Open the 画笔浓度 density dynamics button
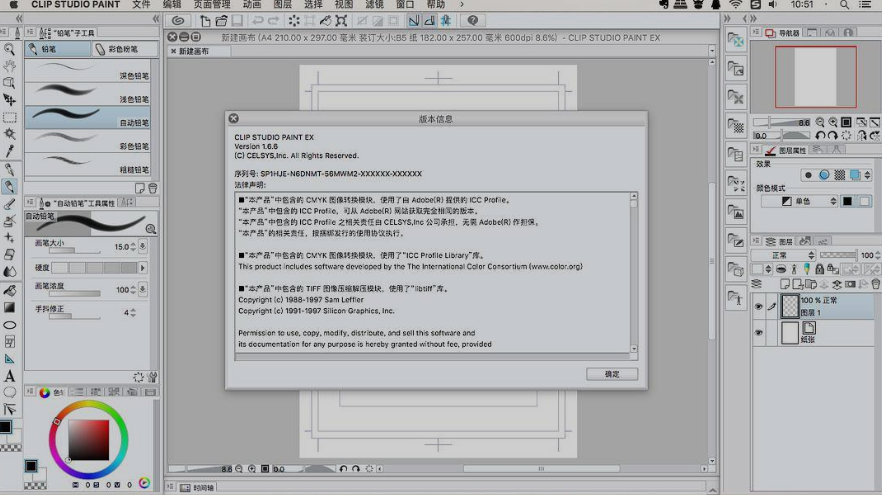Screen dimensions: 882x495 click(x=143, y=289)
